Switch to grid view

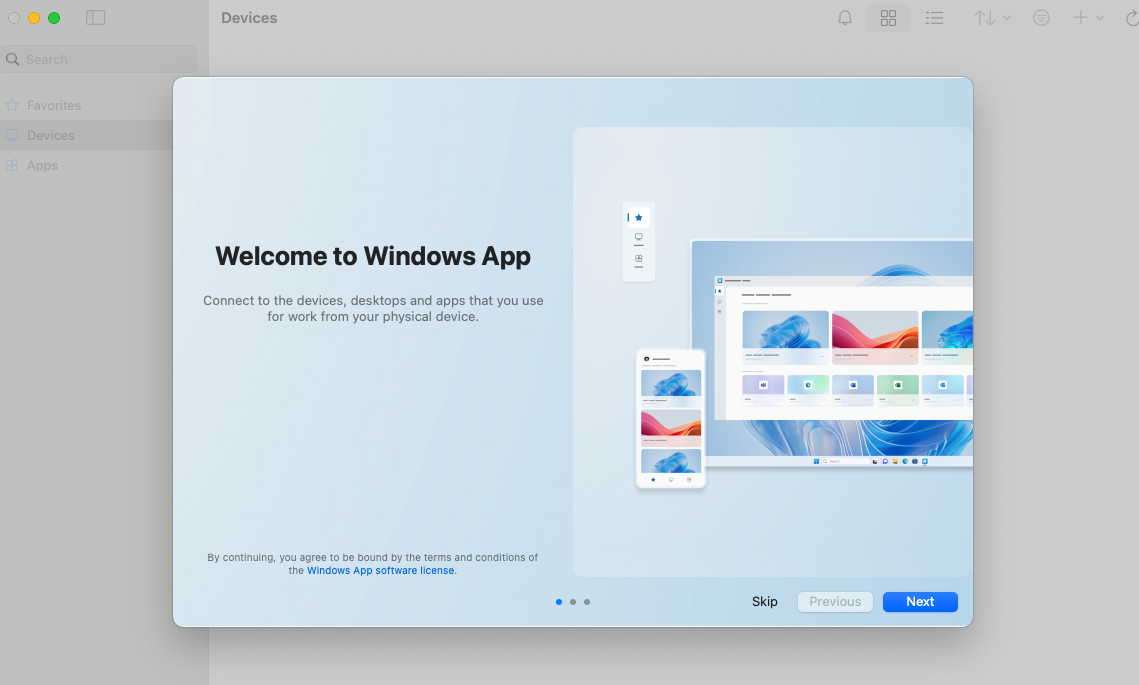coord(888,17)
